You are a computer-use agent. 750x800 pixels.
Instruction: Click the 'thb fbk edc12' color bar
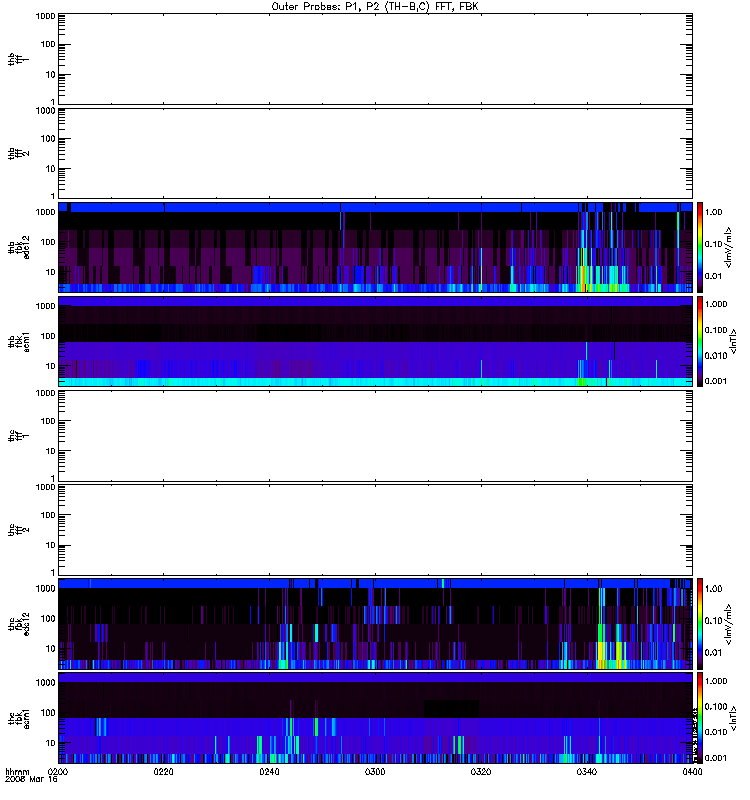(700, 247)
